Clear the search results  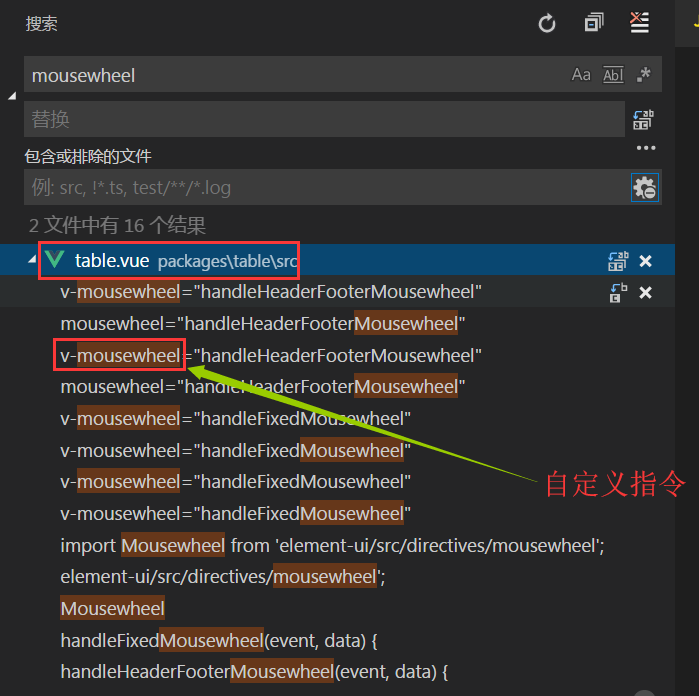tap(639, 22)
